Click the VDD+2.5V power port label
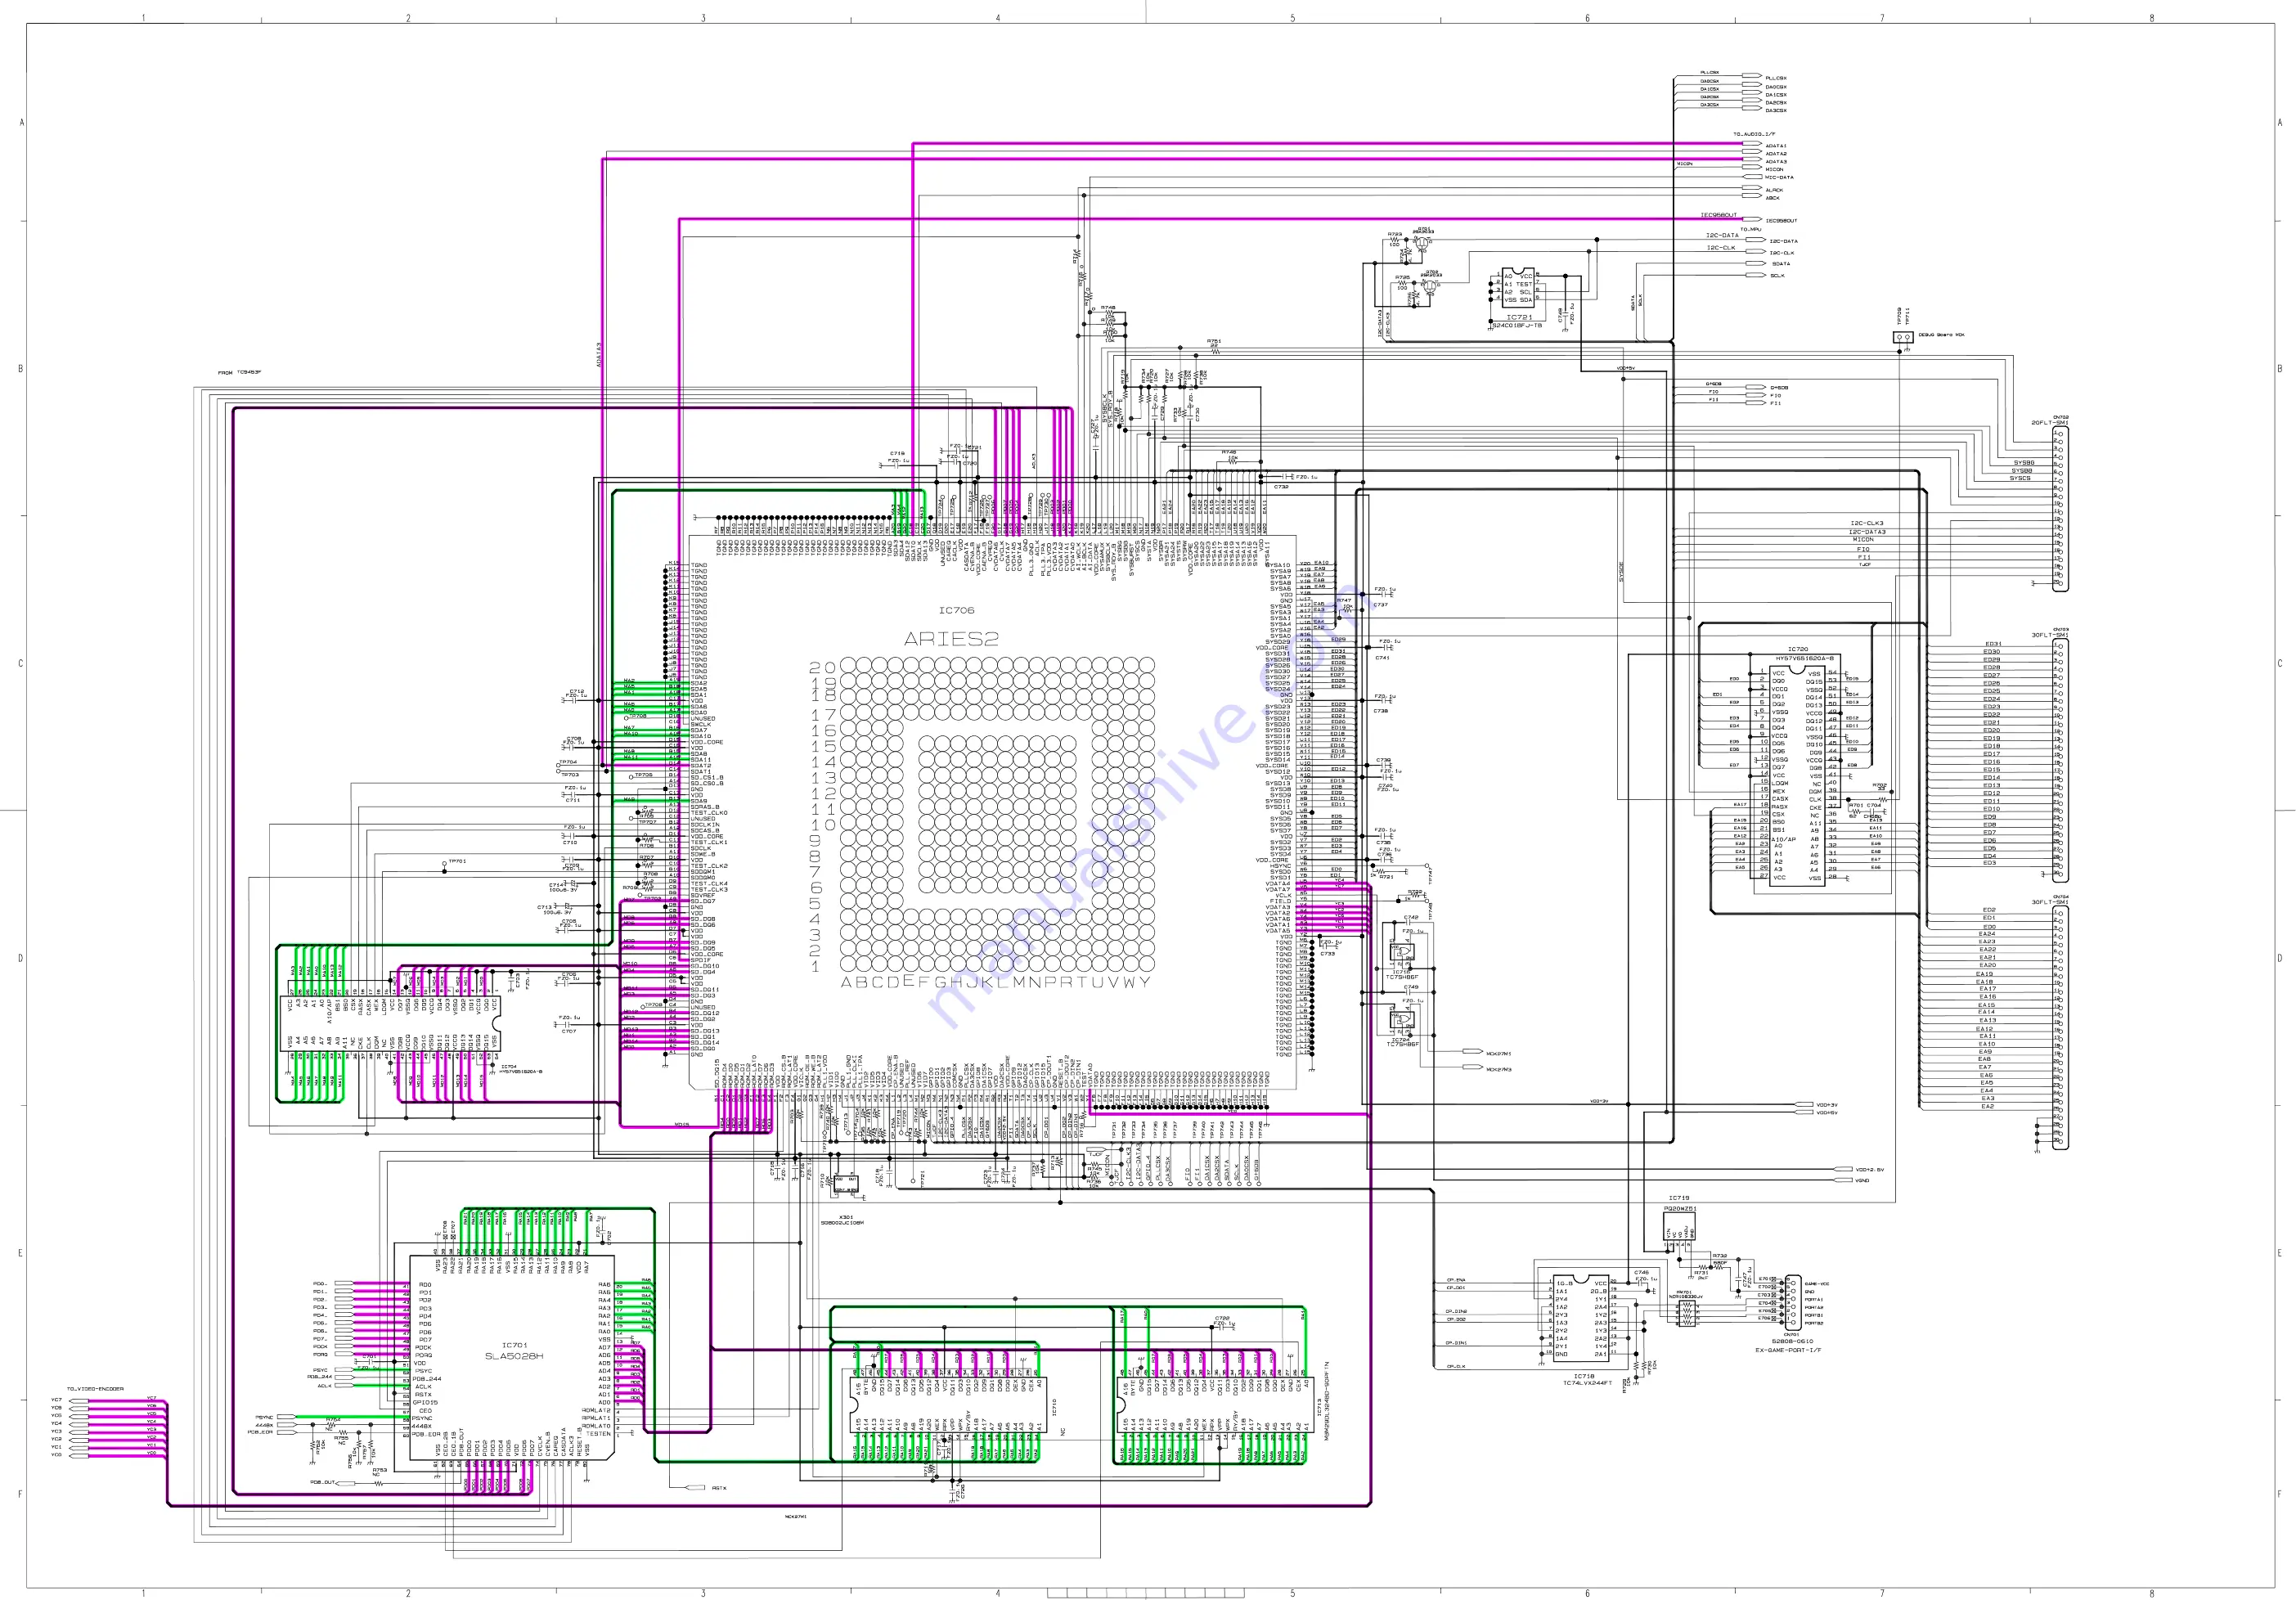This screenshot has width=2296, height=1600. click(x=1869, y=1169)
